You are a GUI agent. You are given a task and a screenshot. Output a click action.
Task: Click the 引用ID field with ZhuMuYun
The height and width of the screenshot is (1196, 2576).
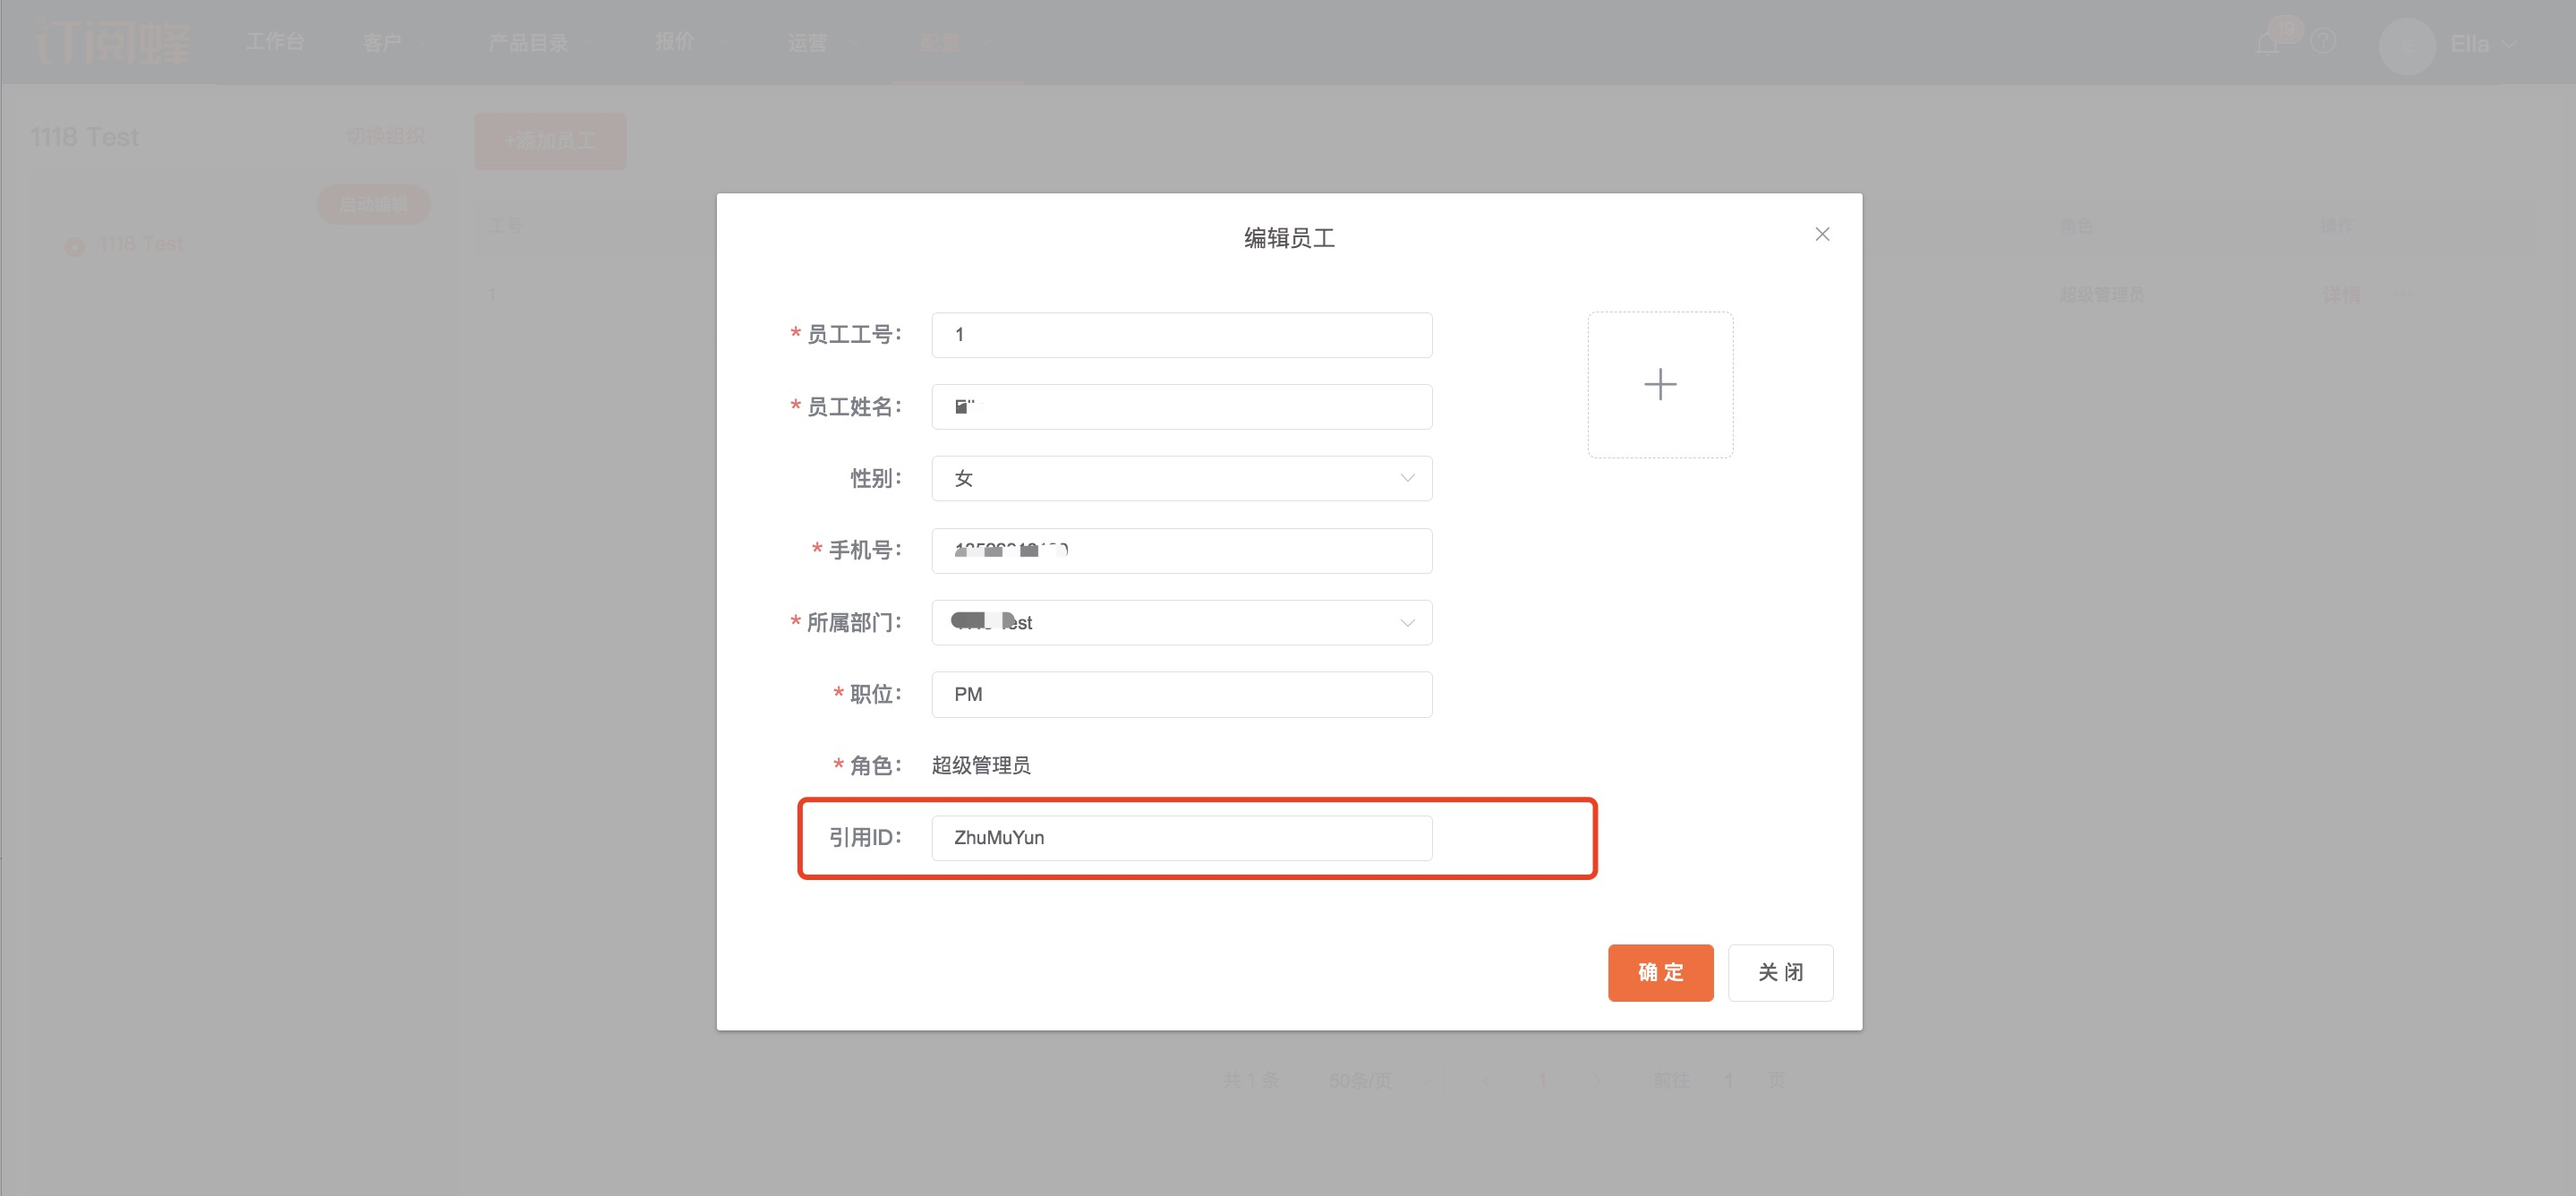(x=1181, y=838)
